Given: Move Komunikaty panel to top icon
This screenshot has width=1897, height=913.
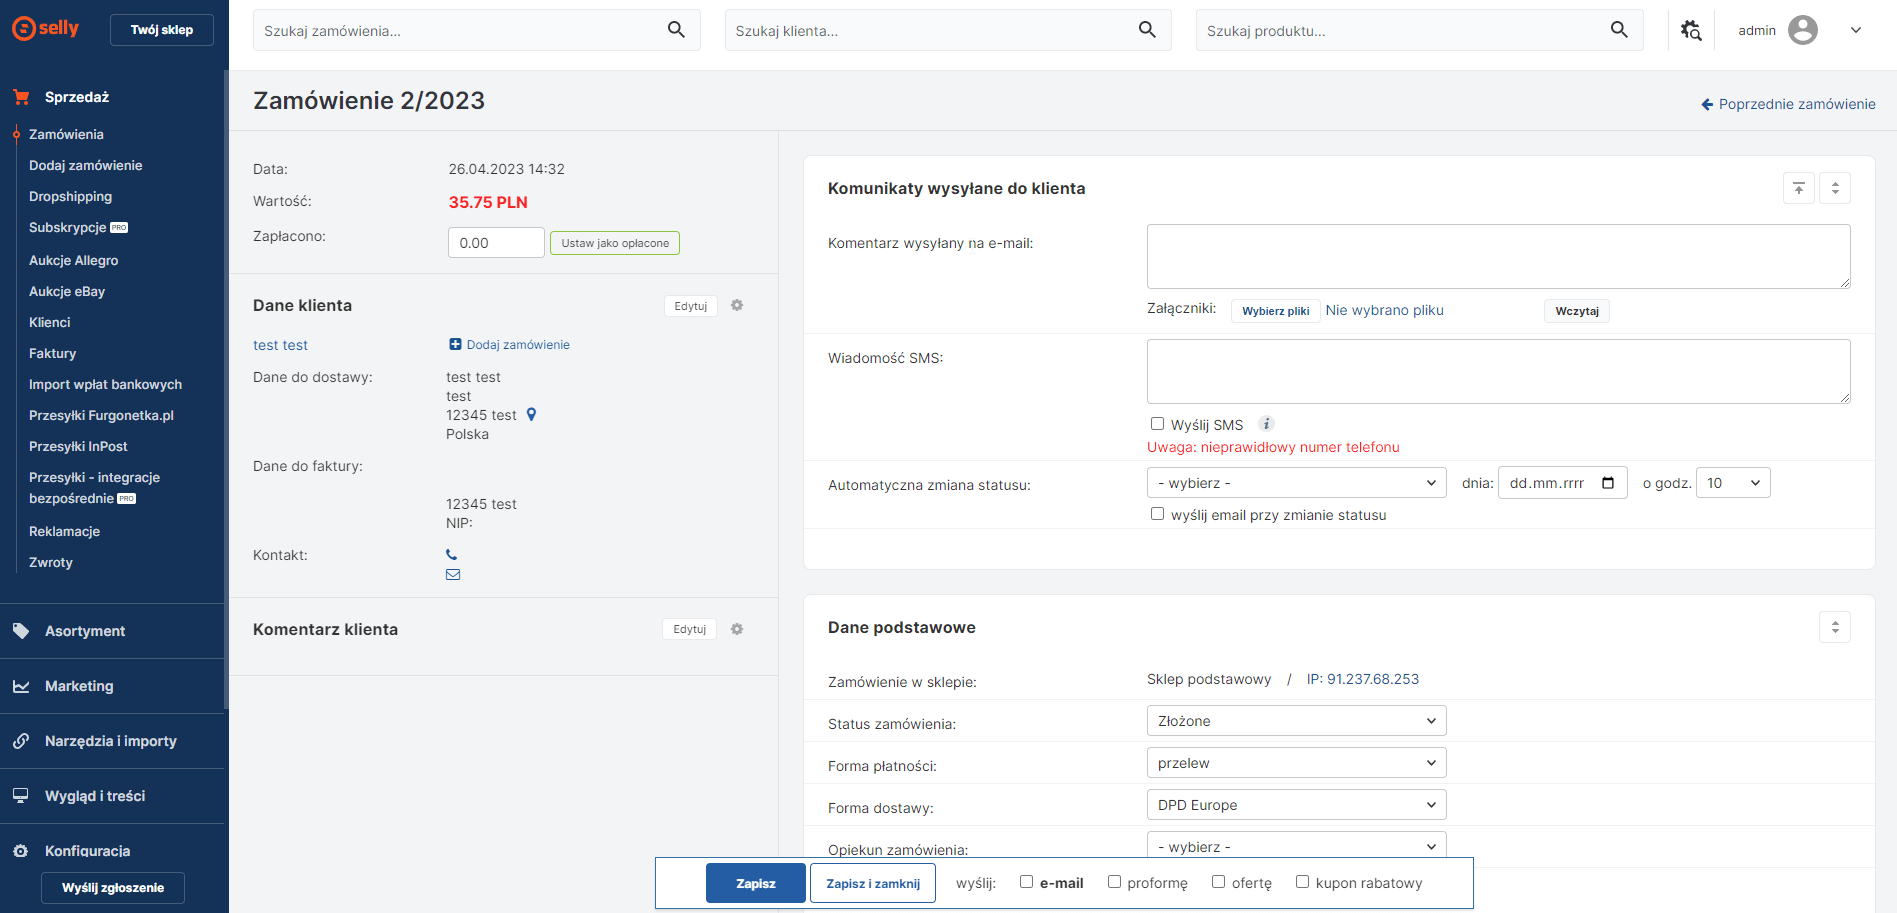Looking at the screenshot, I should pyautogui.click(x=1798, y=188).
